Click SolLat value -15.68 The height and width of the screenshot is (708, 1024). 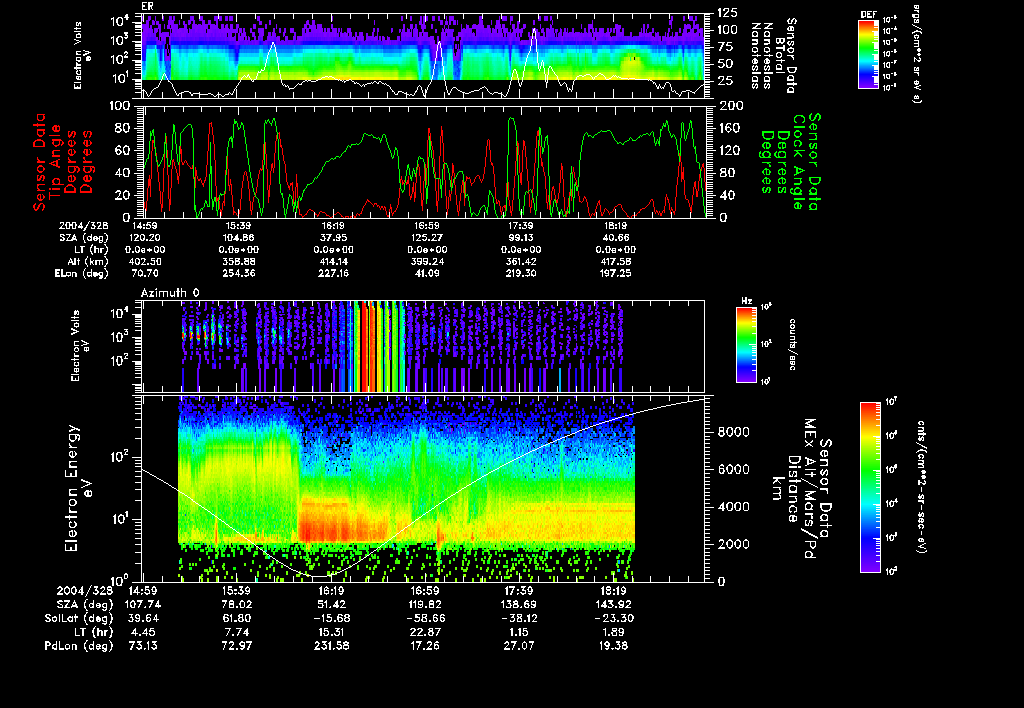[x=330, y=618]
